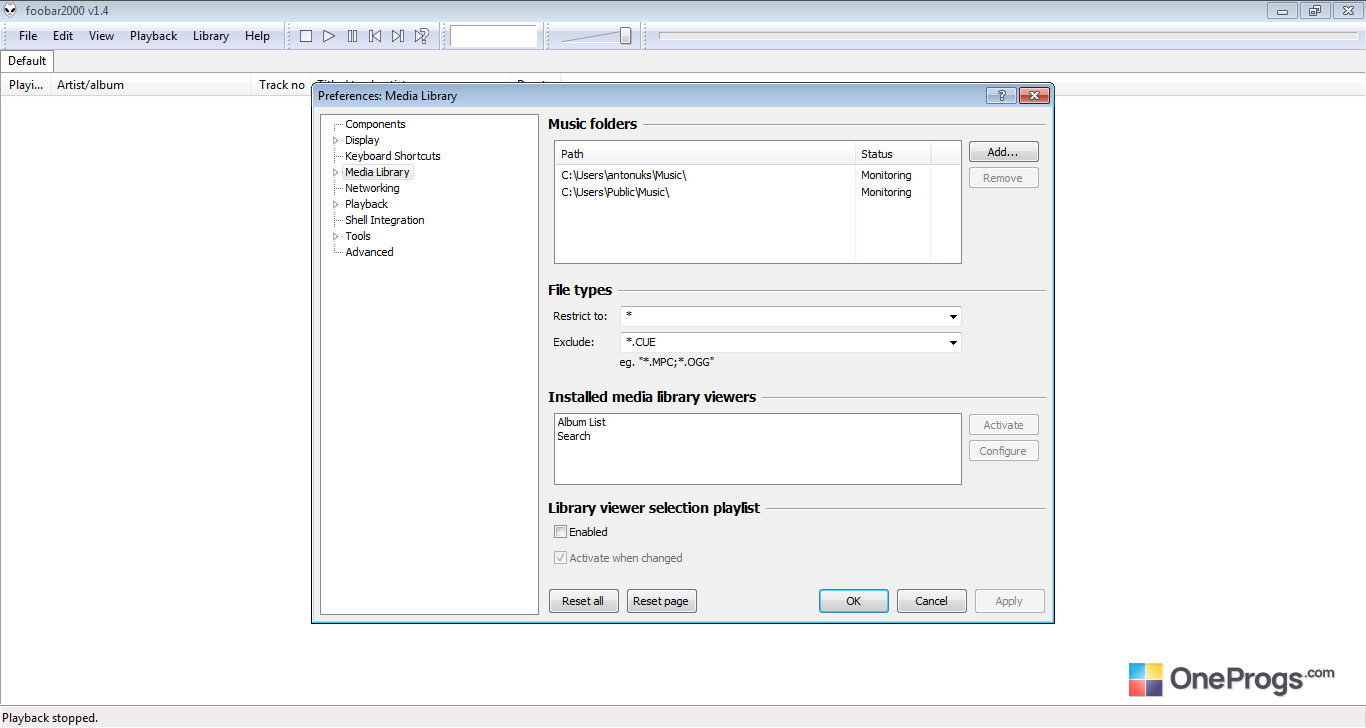
Task: Skip to the next track icon
Action: (398, 36)
